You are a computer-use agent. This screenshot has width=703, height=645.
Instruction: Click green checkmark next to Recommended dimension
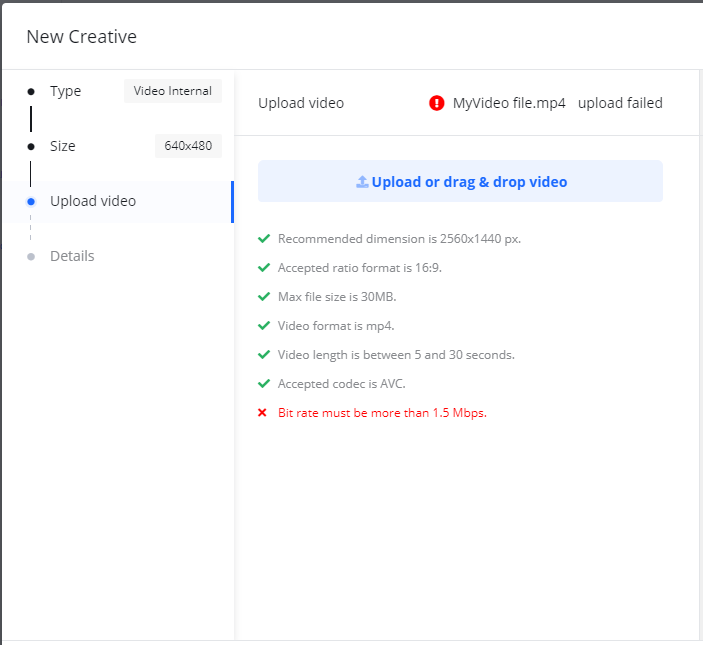[x=264, y=239]
